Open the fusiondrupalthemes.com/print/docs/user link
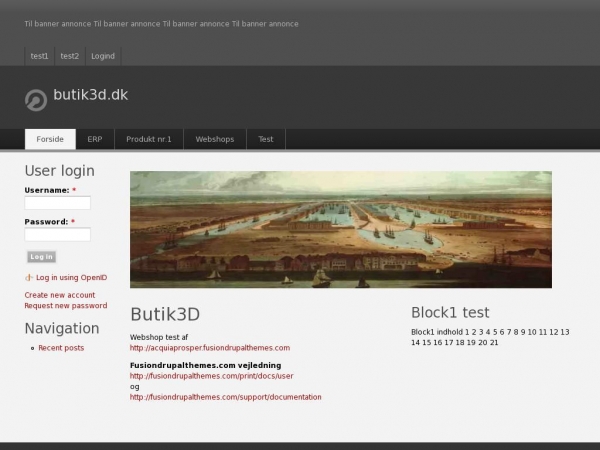 tap(212, 376)
